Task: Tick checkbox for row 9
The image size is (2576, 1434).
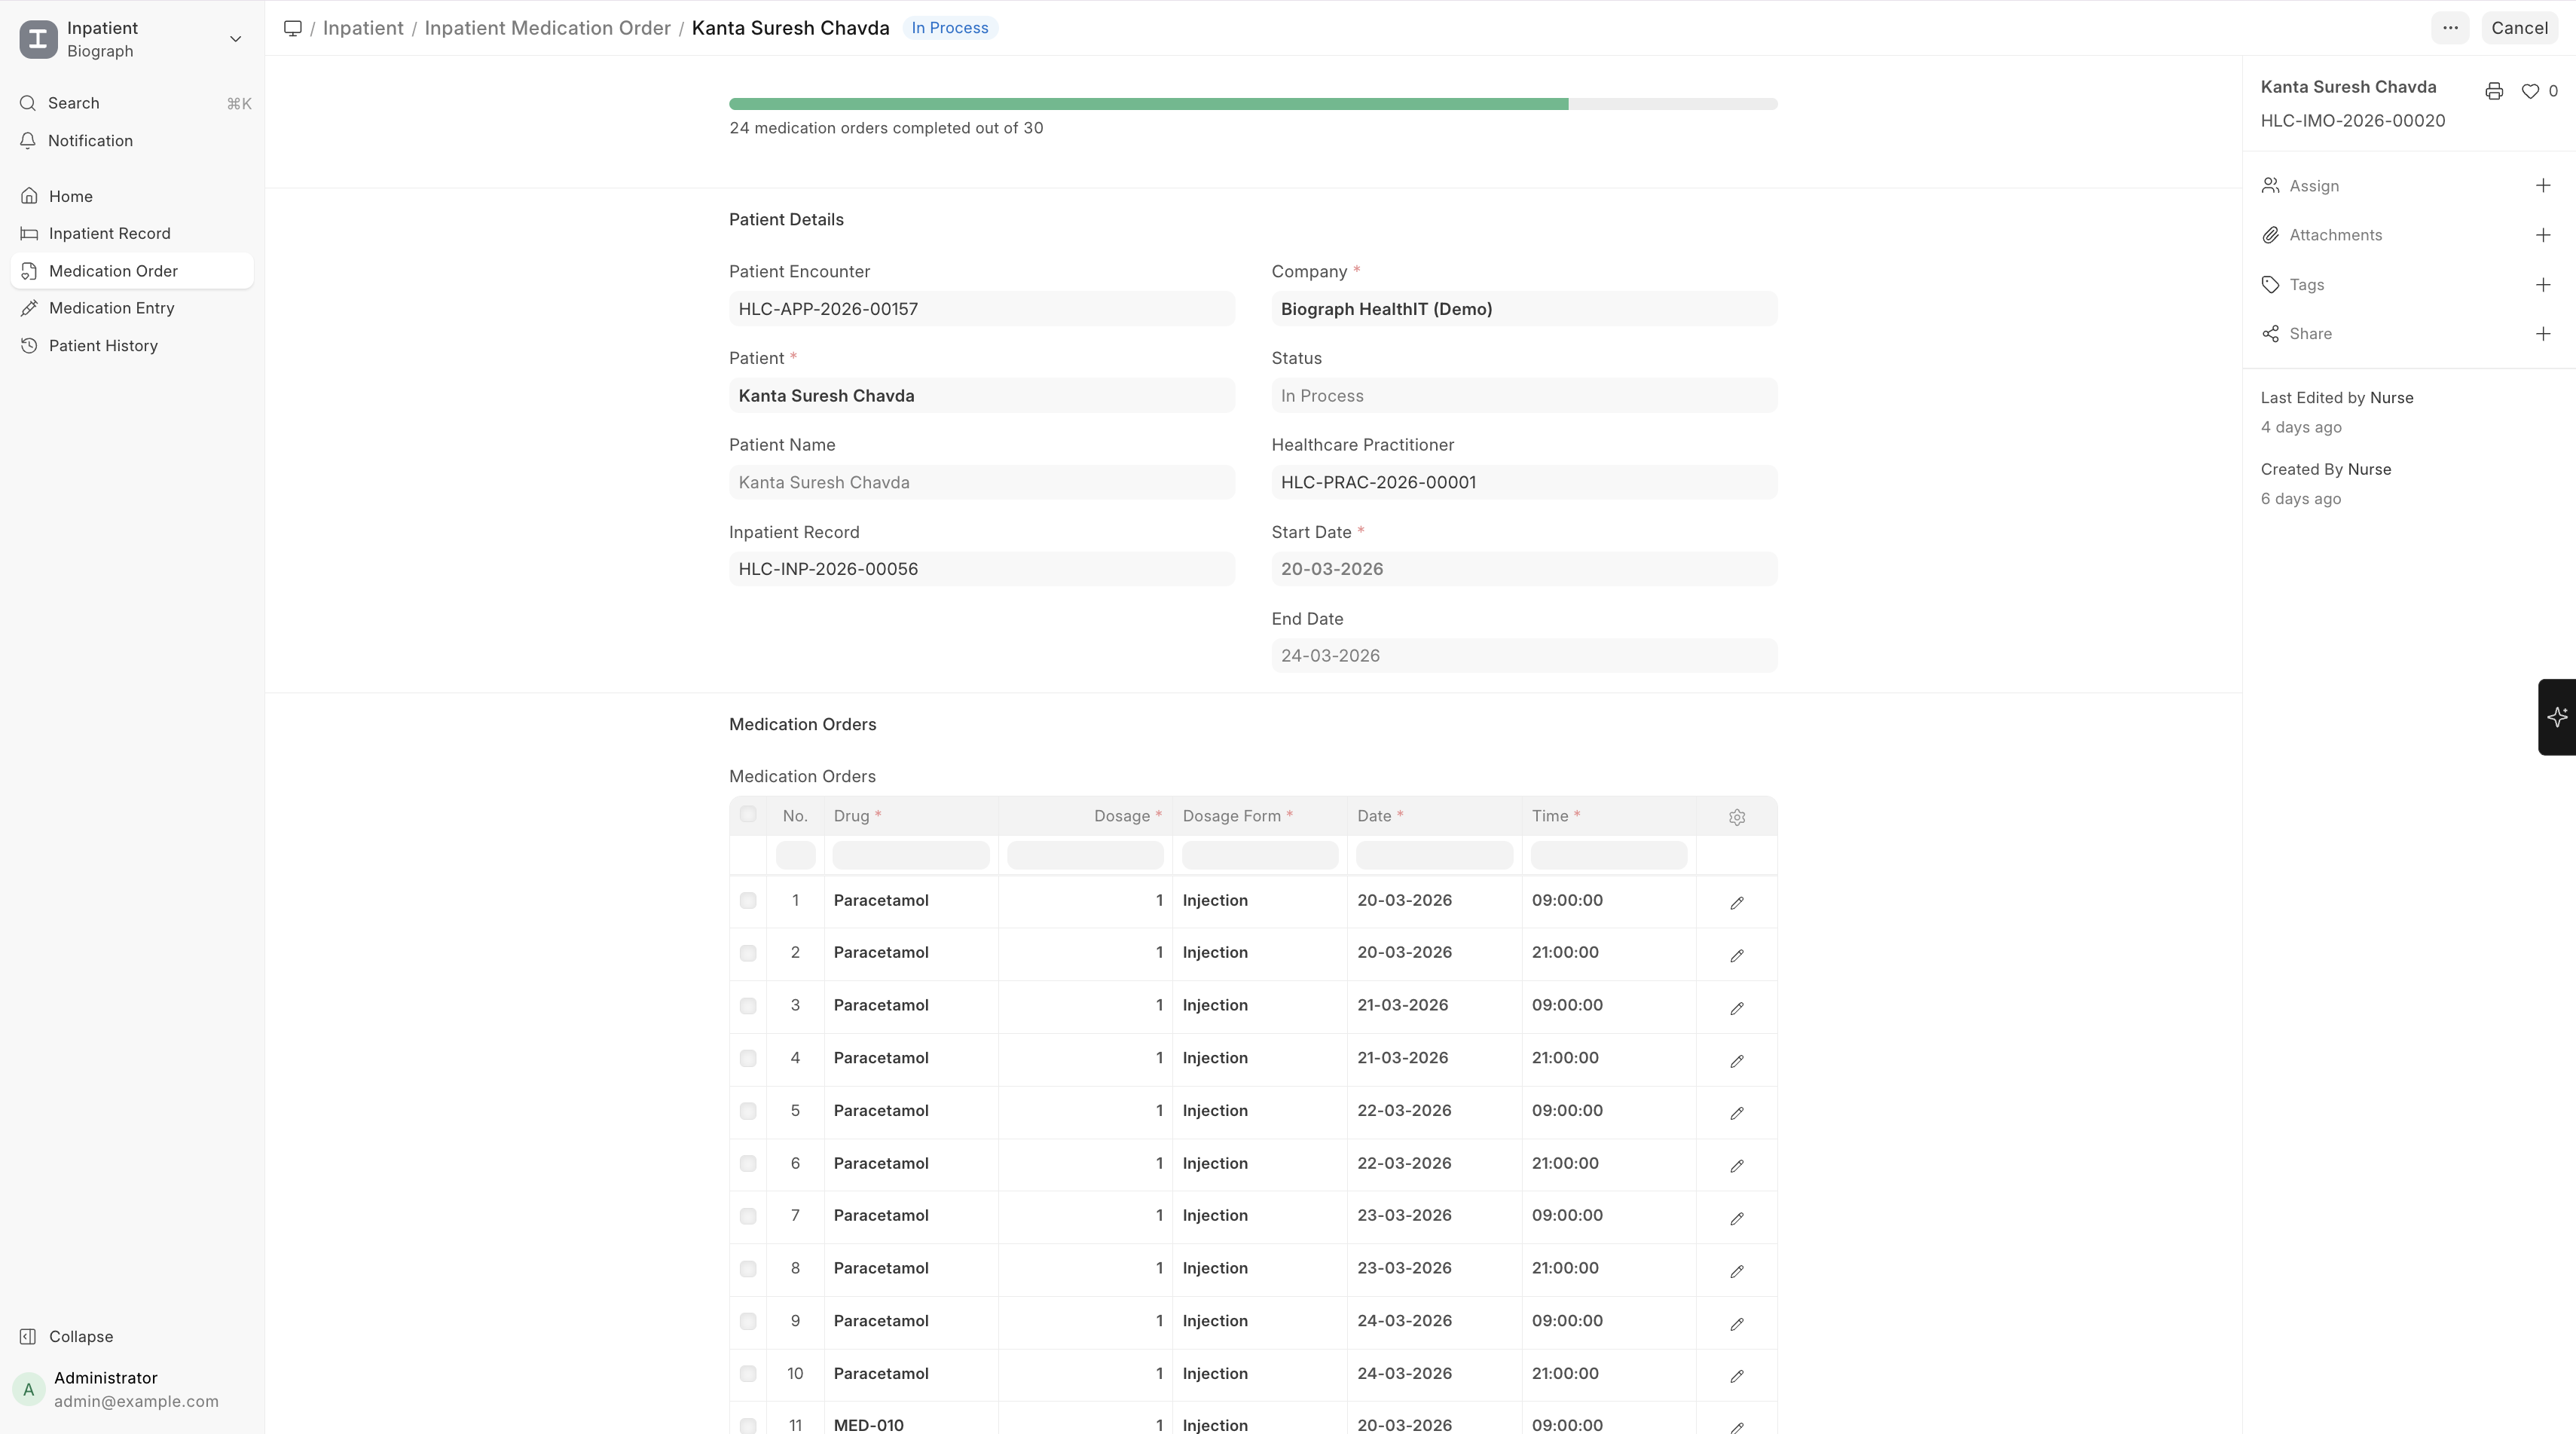Action: click(x=747, y=1321)
